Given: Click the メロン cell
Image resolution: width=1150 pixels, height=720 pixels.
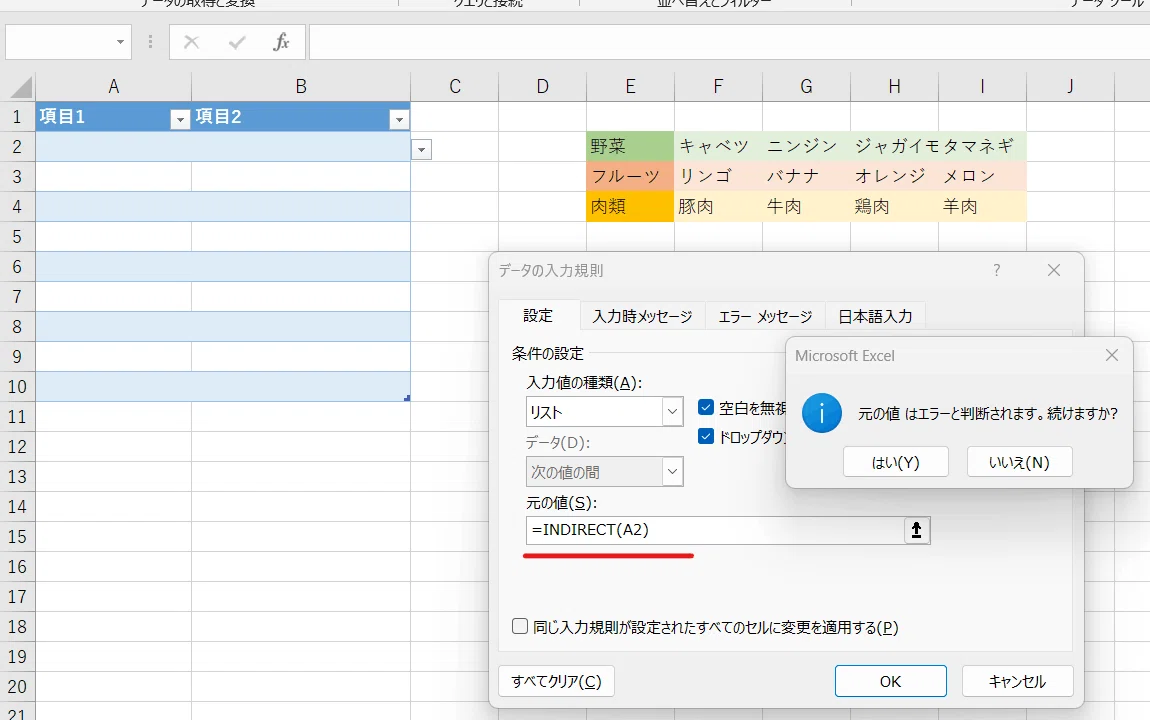Looking at the screenshot, I should pyautogui.click(x=982, y=177).
